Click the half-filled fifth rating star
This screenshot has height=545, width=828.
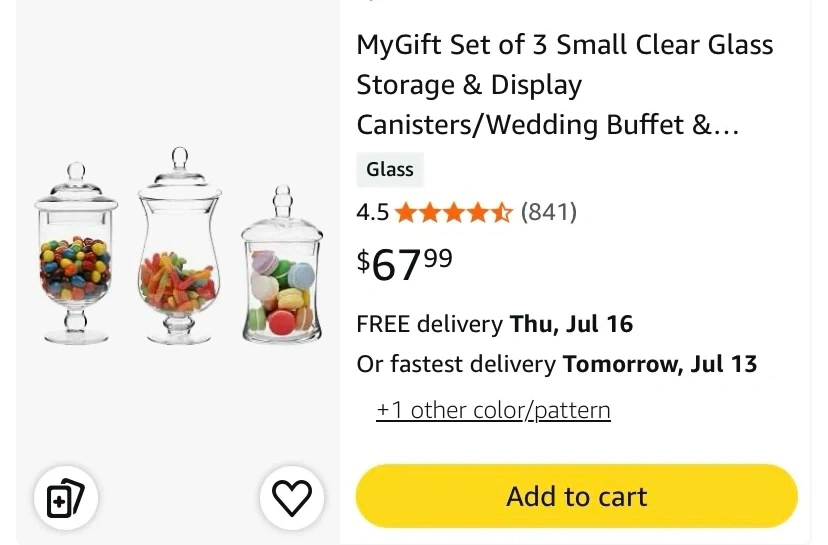(x=502, y=213)
